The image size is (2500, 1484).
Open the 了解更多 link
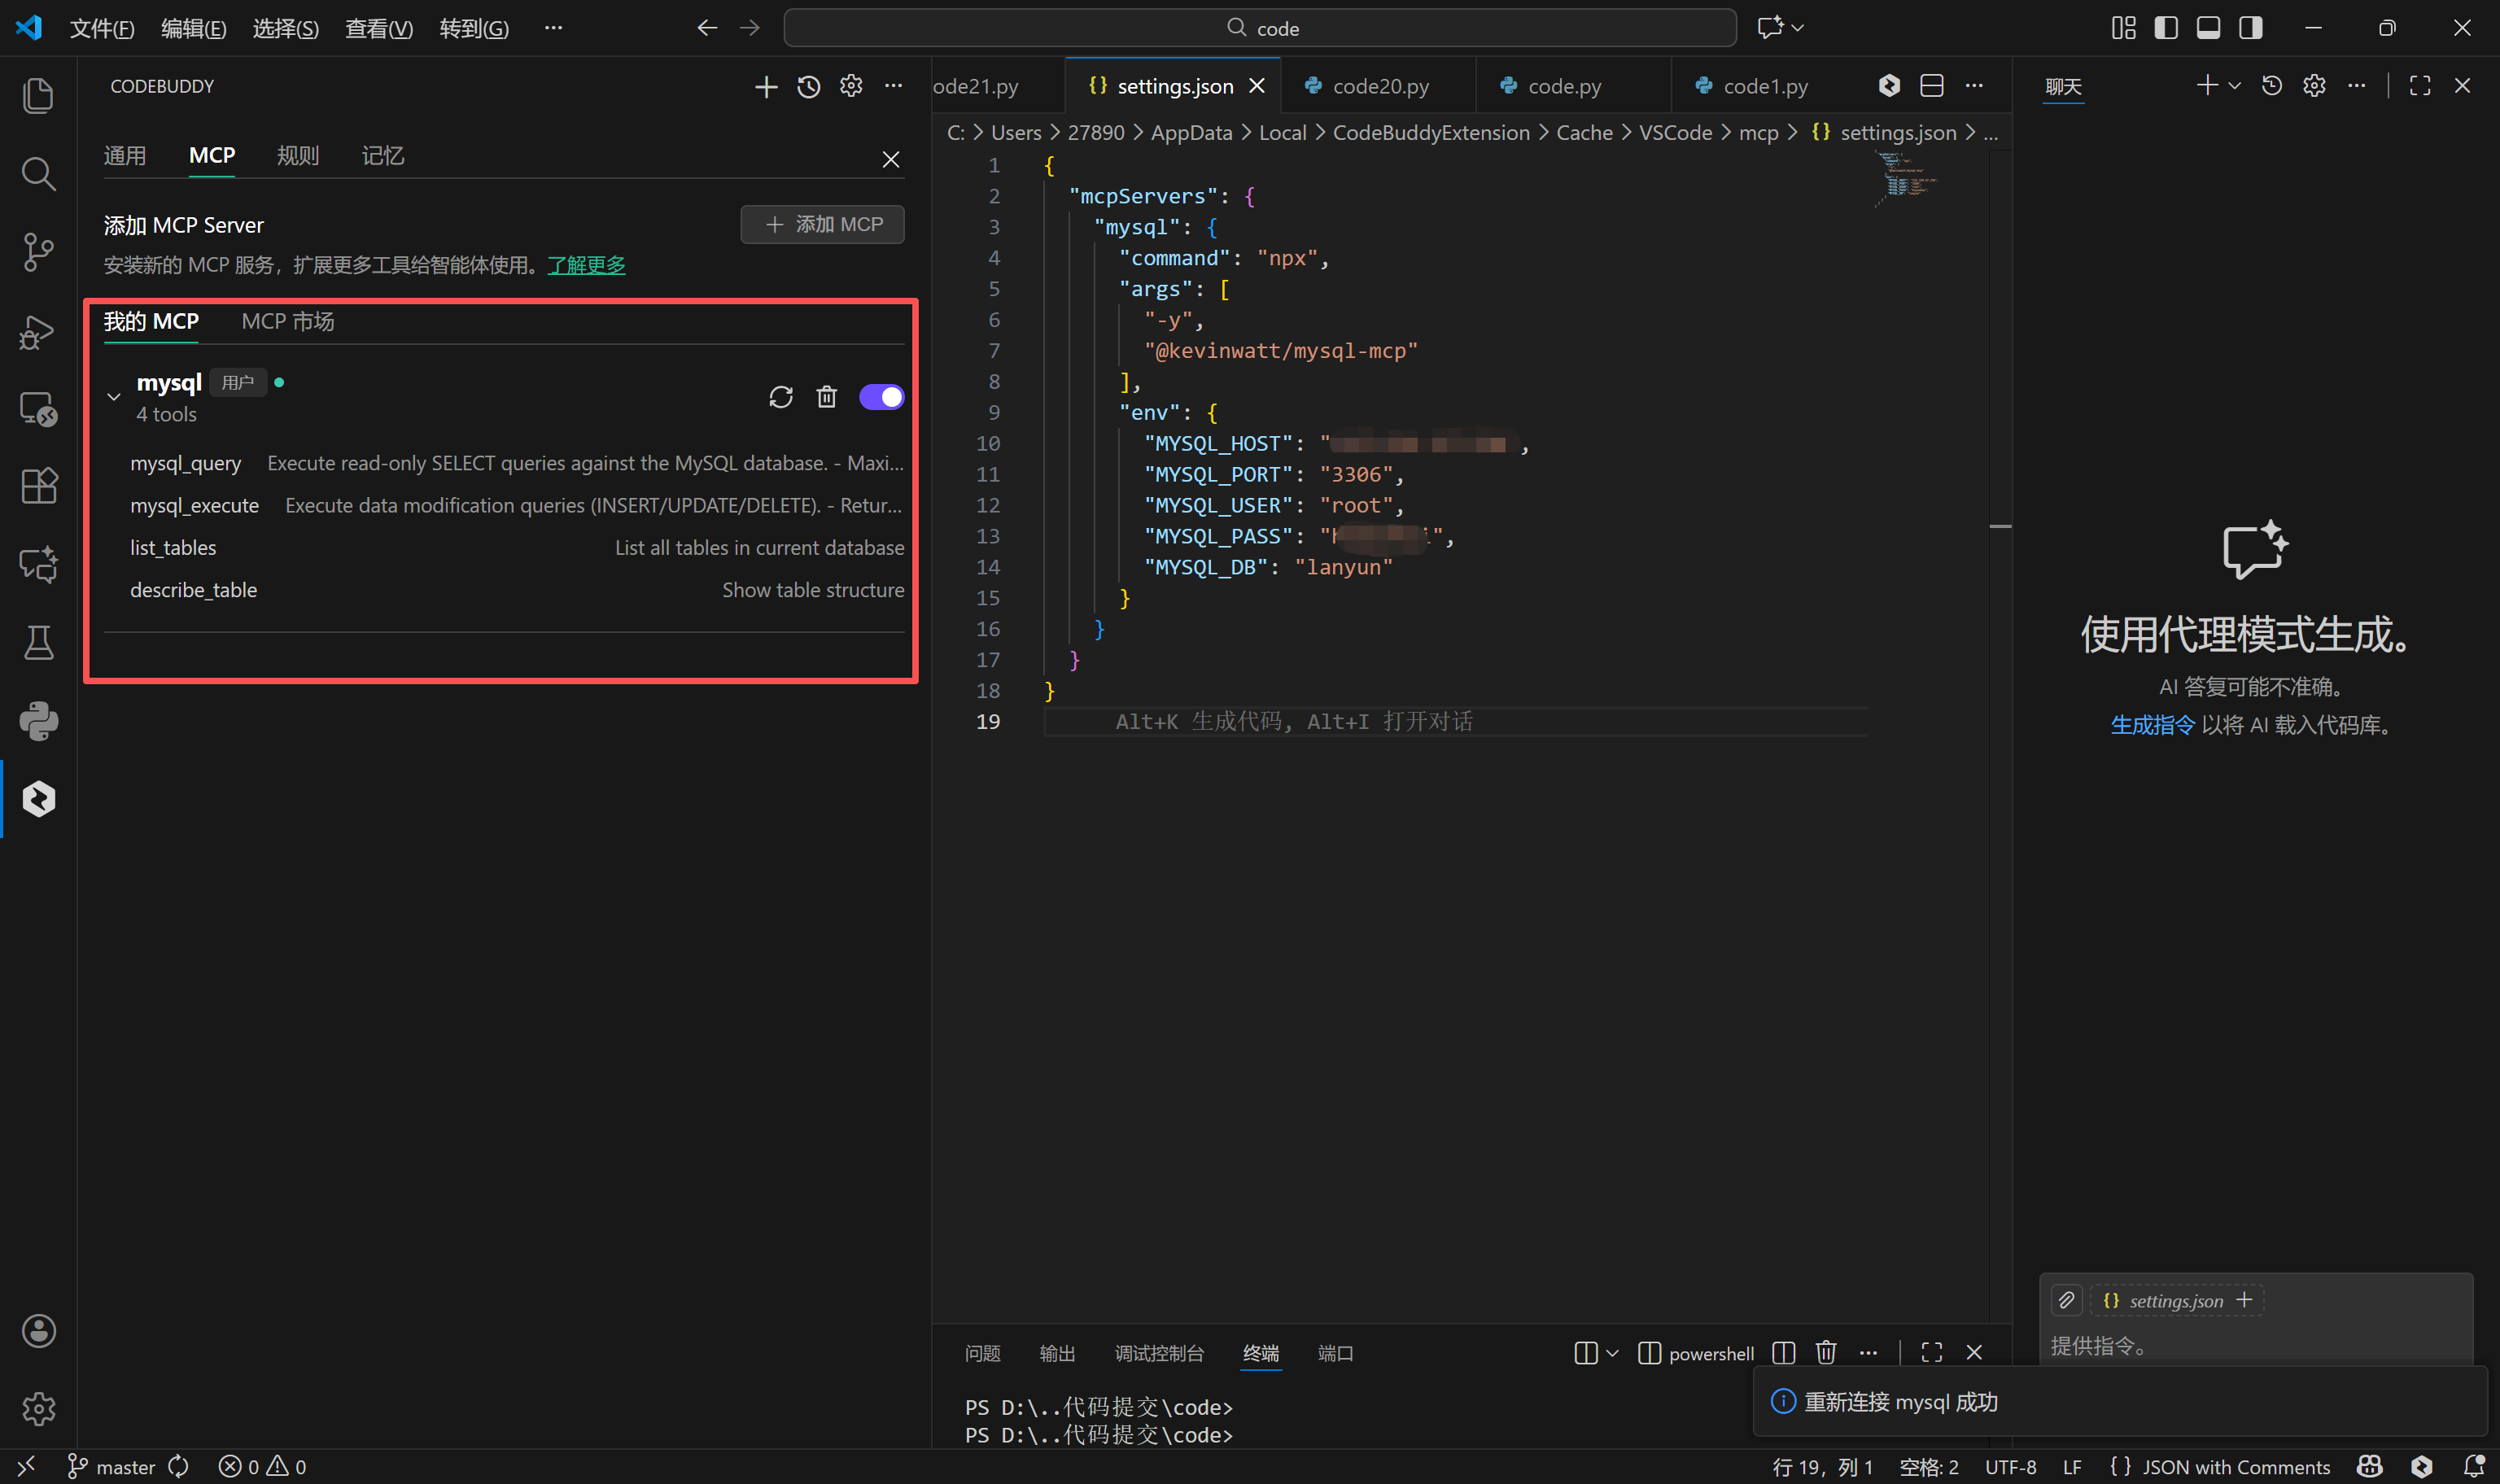tap(586, 265)
